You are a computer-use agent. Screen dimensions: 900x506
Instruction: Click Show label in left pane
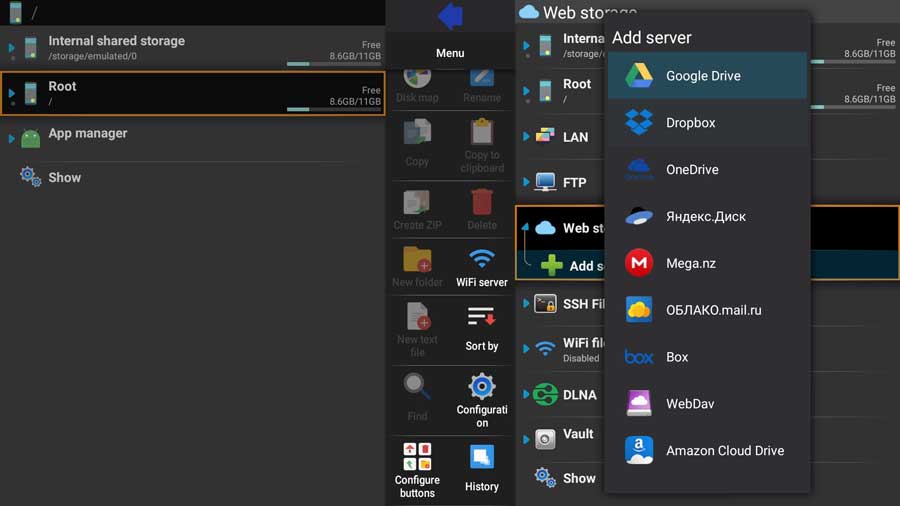64,177
